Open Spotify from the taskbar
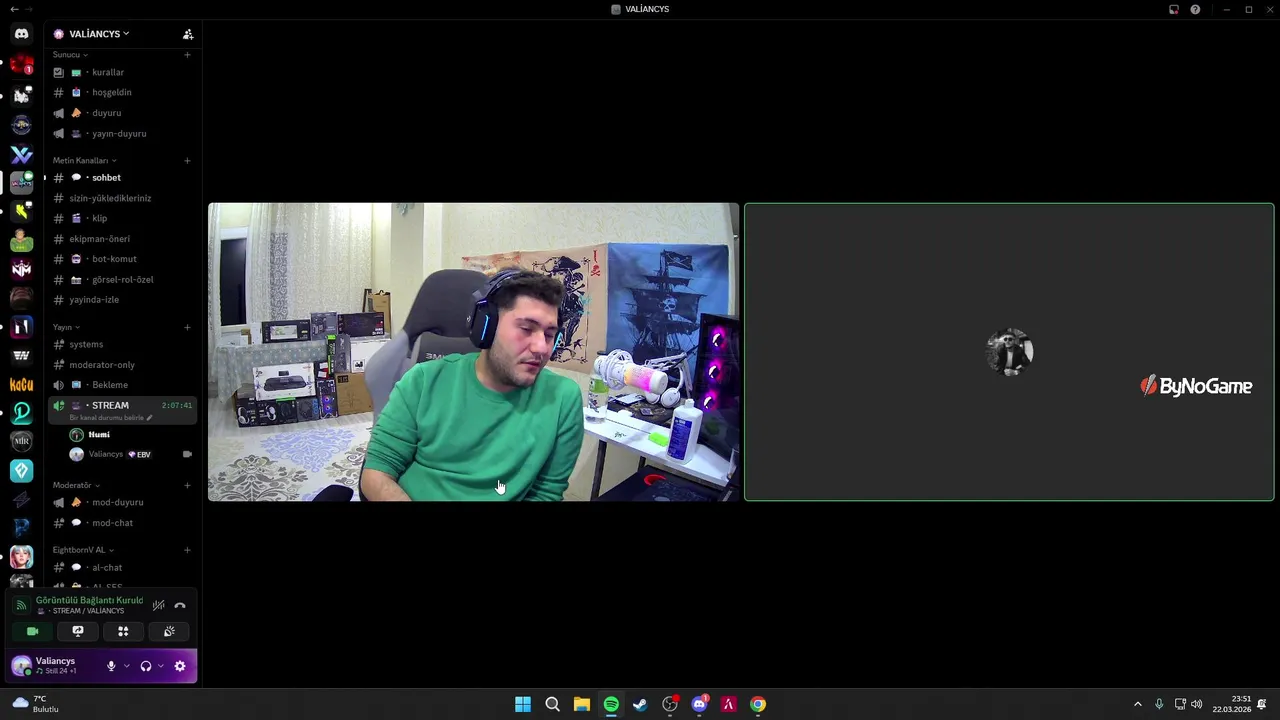1280x720 pixels. coord(611,704)
